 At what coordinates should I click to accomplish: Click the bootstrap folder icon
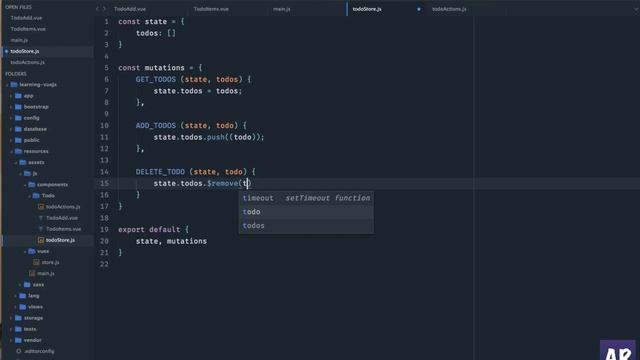click(18, 107)
